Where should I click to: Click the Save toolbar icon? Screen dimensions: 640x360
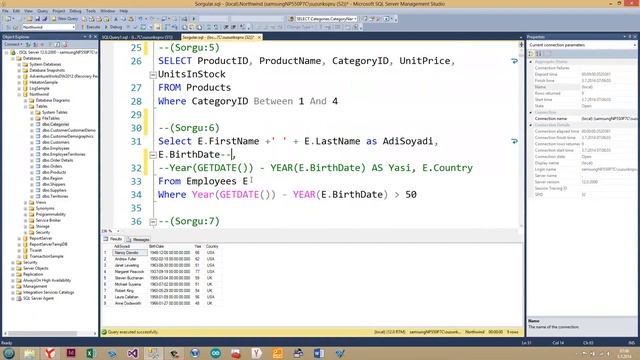[37, 19]
